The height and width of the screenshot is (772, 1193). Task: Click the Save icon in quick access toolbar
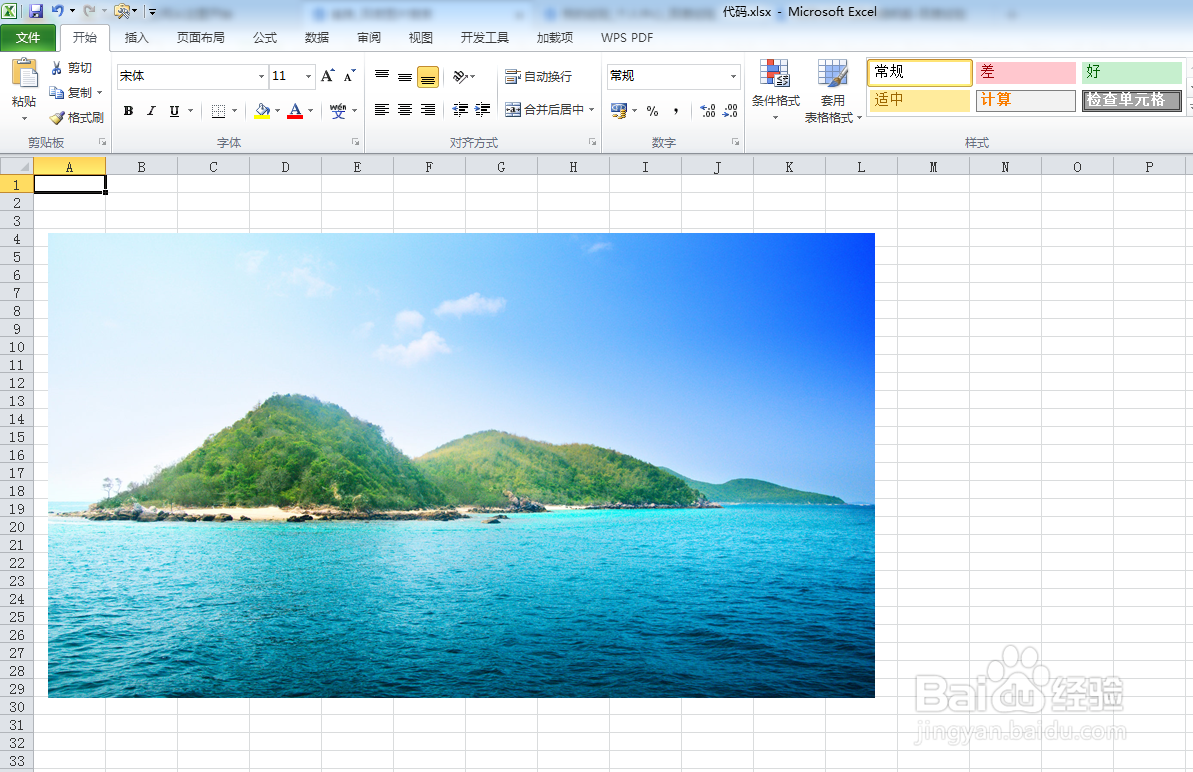pos(36,11)
